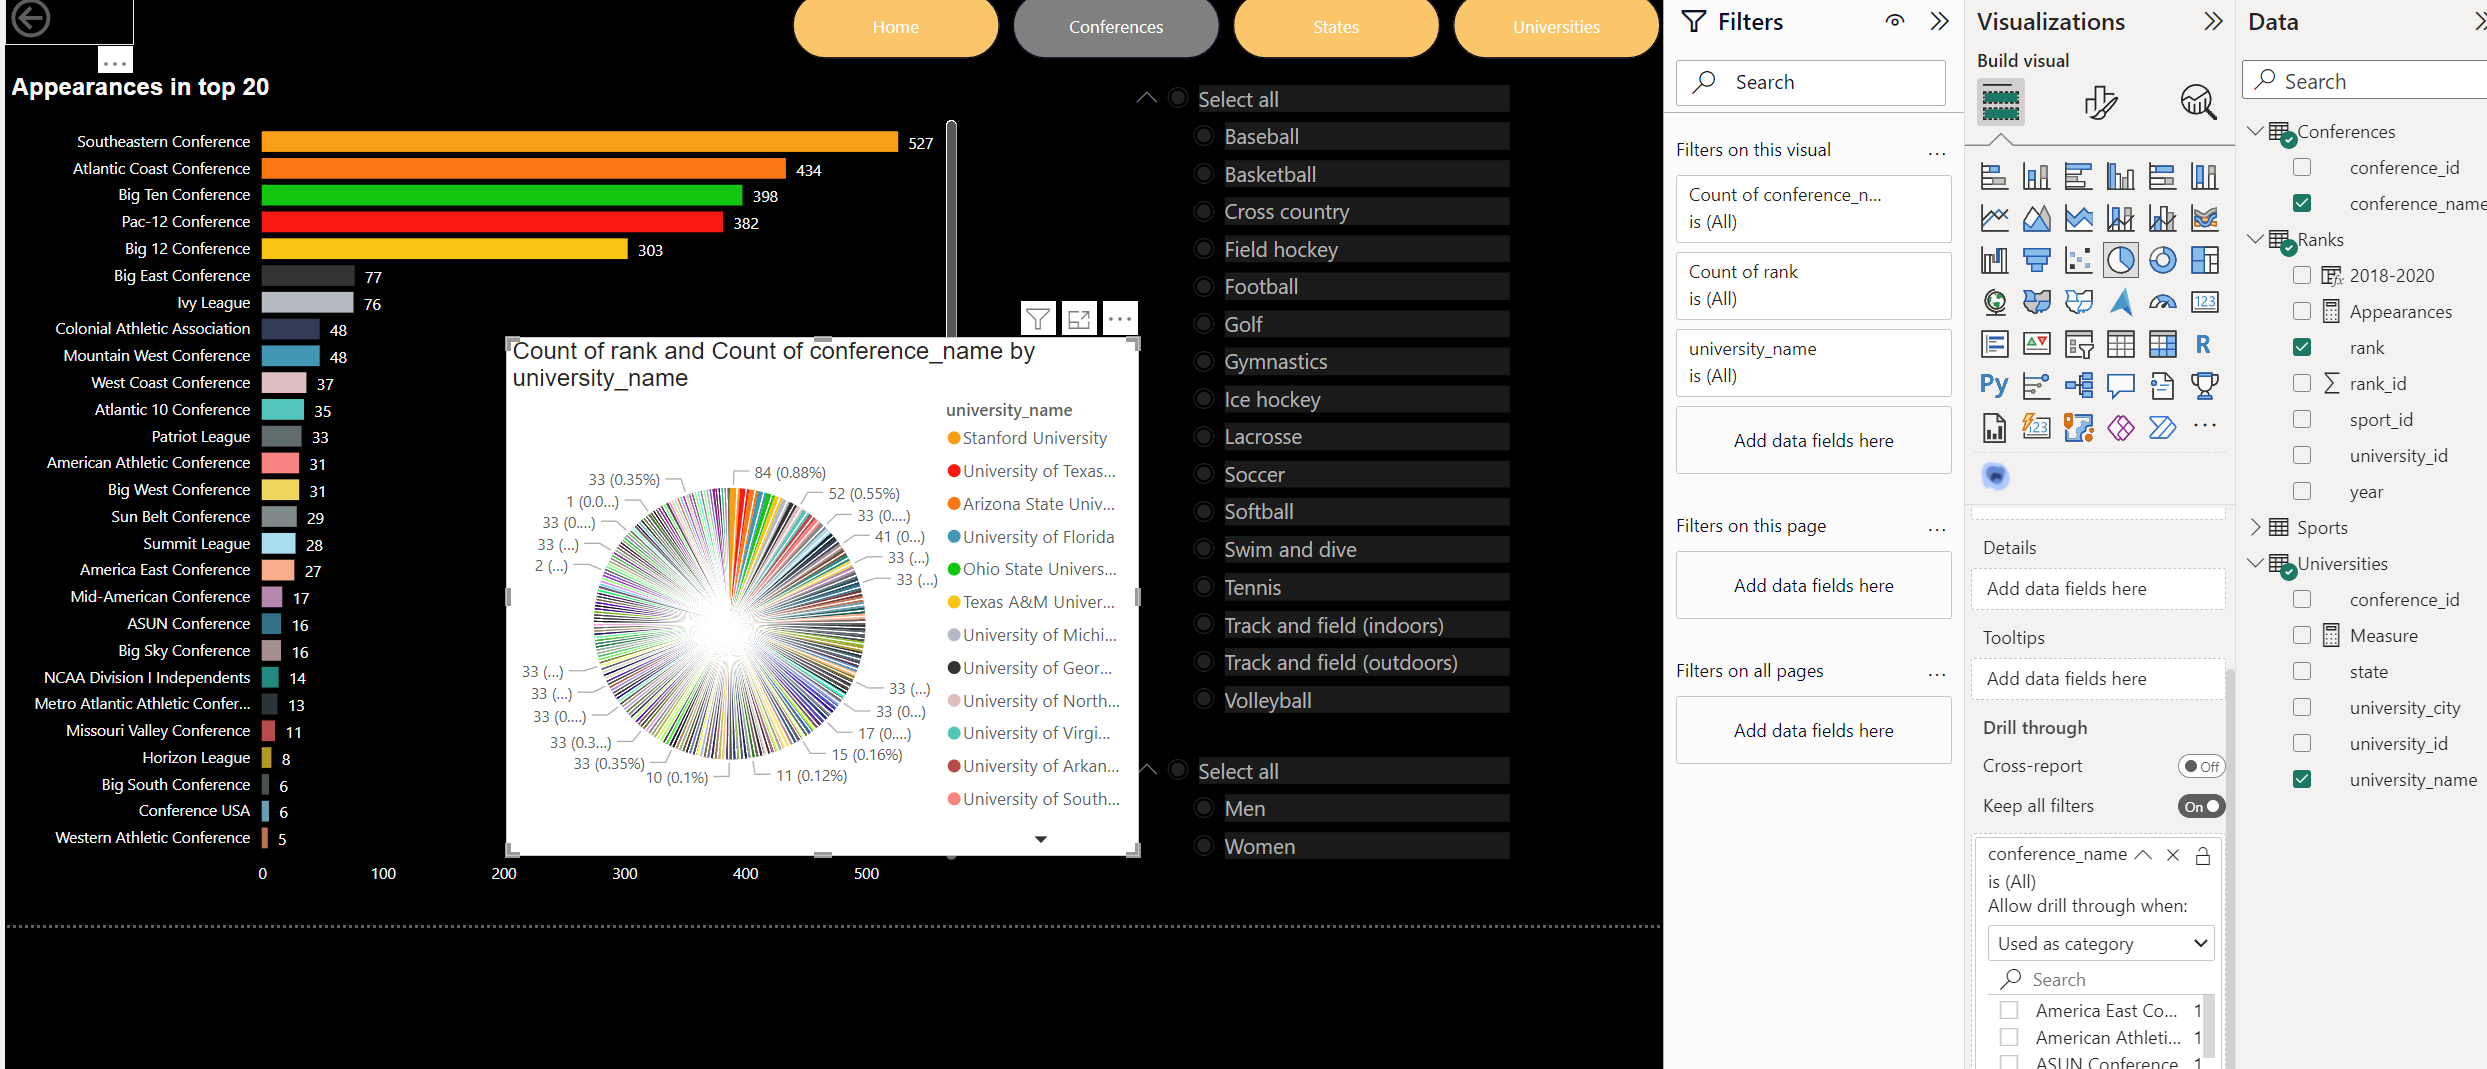Screen dimensions: 2487x1069
Task: Navigate to the Universities page button
Action: pyautogui.click(x=1556, y=27)
